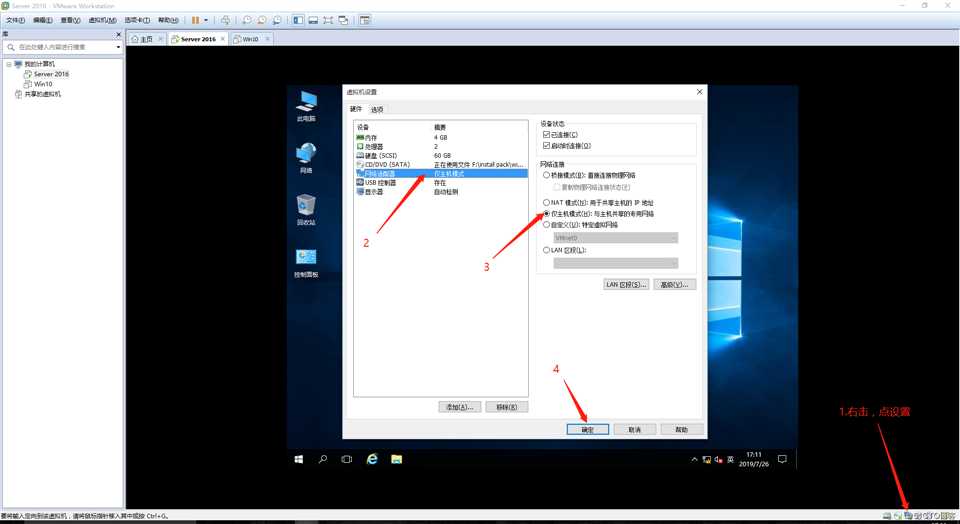
Task: Toggle the 启动时连接(O) checkbox
Action: (x=546, y=146)
